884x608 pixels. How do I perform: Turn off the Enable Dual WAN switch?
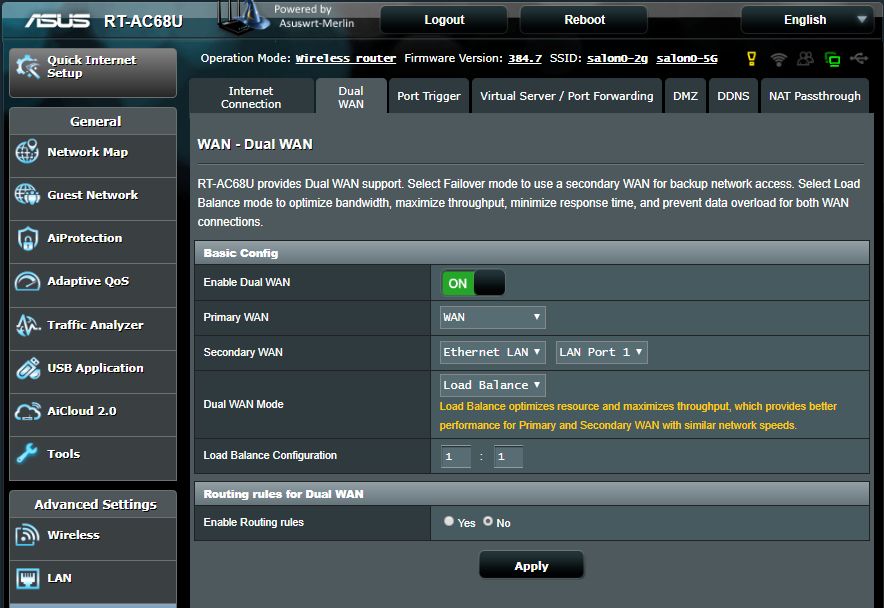point(472,283)
